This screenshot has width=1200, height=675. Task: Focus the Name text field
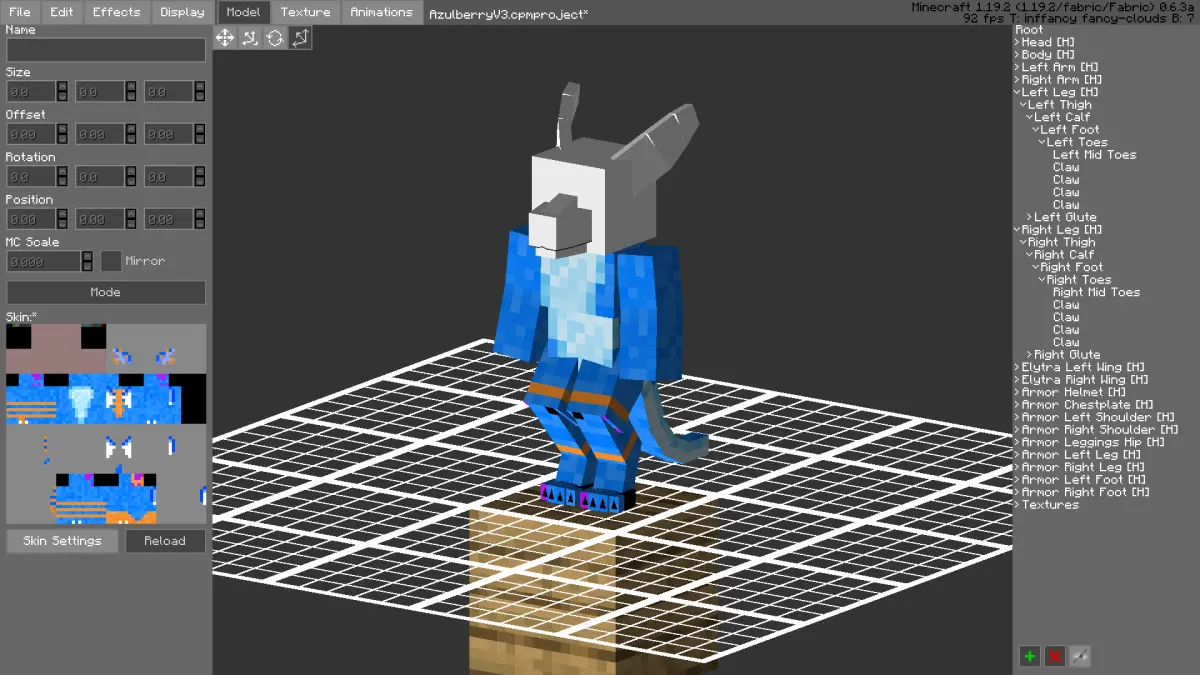coord(106,50)
